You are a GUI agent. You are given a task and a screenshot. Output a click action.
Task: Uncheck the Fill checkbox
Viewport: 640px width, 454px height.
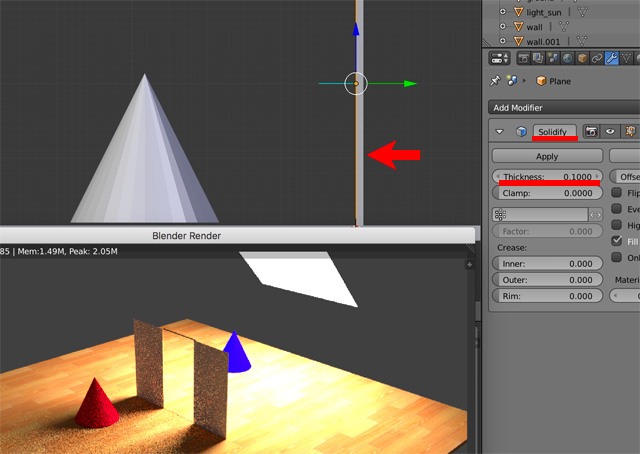coord(617,241)
